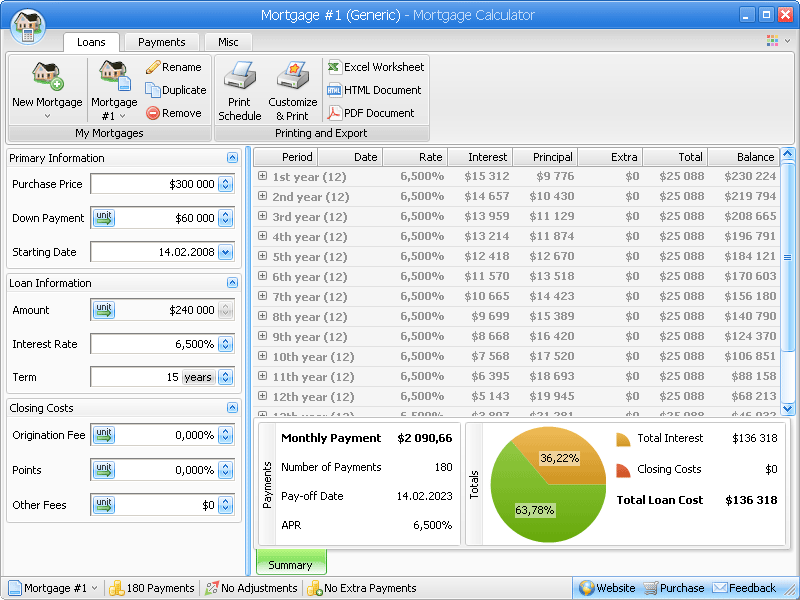Open Customize & Print
The image size is (800, 600).
292,77
